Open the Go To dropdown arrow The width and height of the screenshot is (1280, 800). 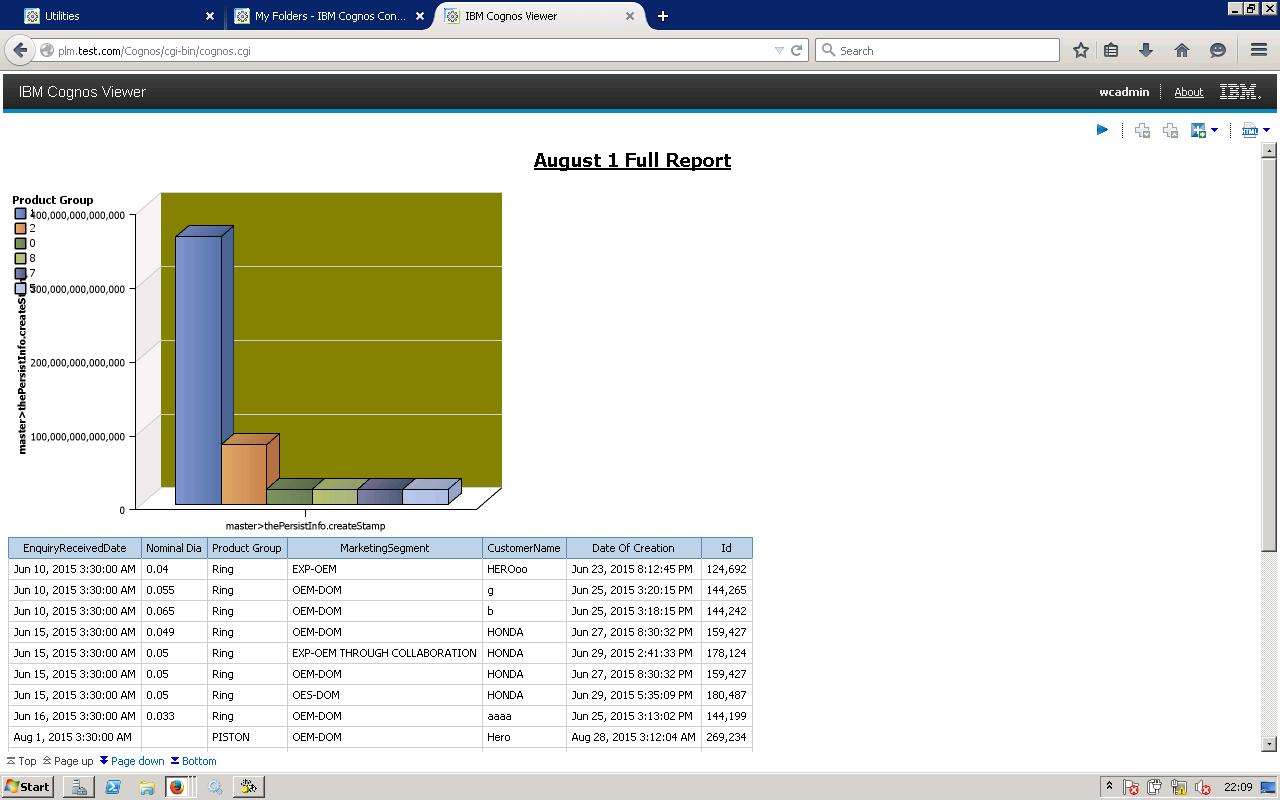(x=1214, y=130)
